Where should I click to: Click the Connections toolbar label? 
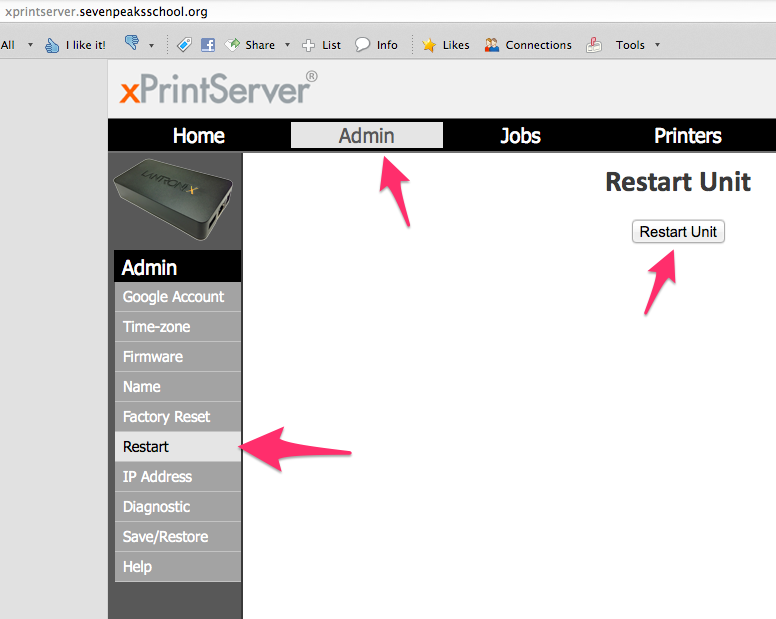538,45
